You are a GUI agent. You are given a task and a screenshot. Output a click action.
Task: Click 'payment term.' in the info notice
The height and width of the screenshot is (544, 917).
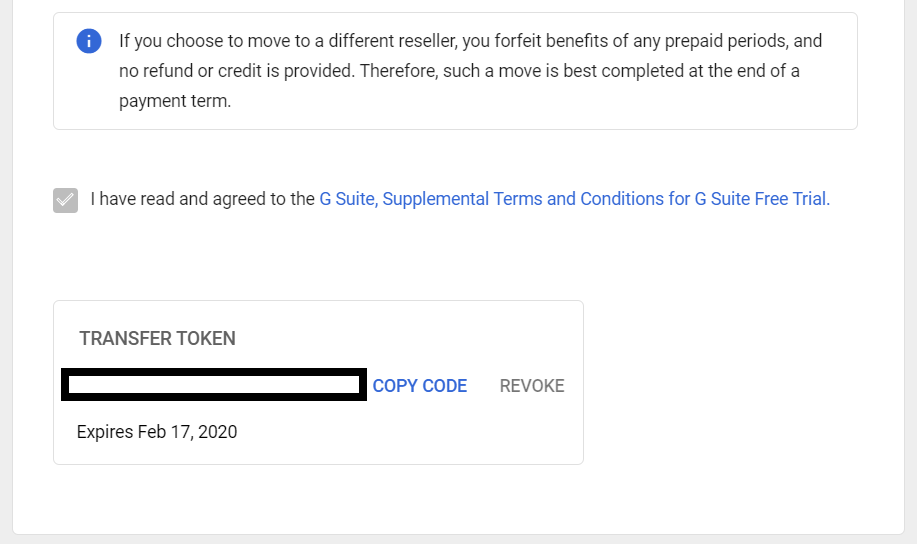coord(175,101)
